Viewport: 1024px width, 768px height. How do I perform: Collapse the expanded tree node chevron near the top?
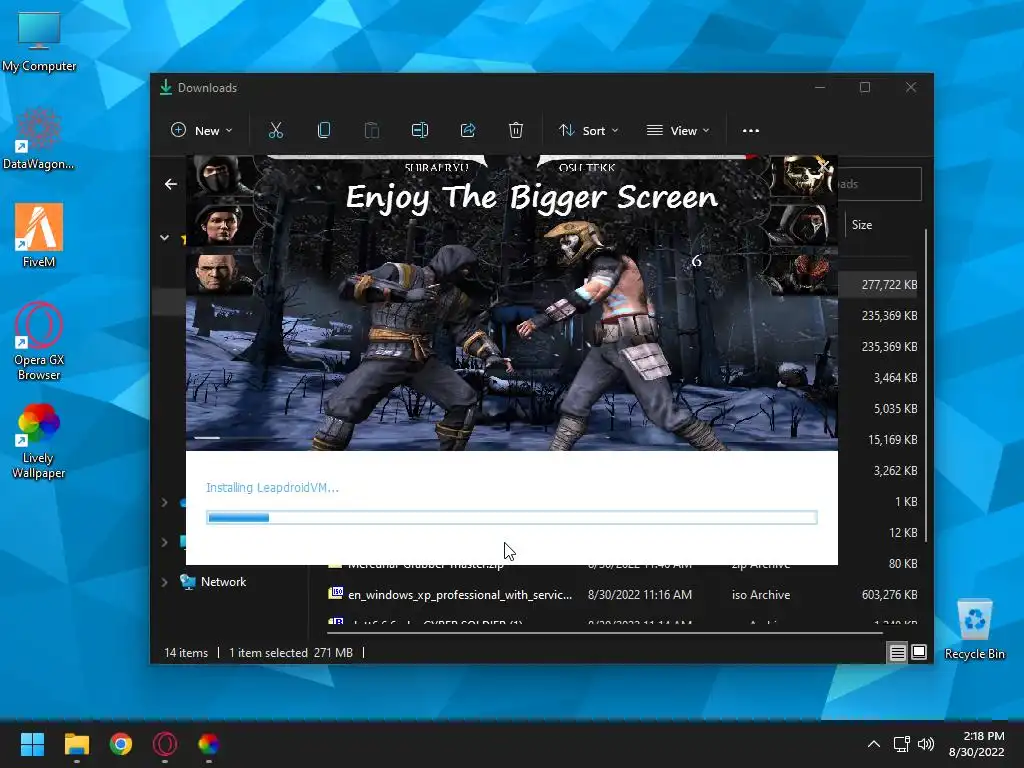point(165,238)
